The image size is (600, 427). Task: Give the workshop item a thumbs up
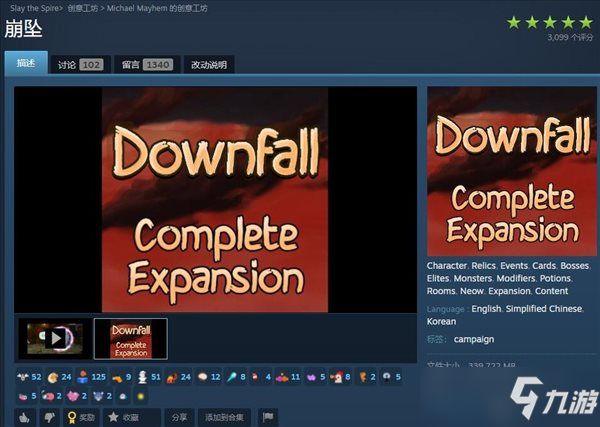25,417
